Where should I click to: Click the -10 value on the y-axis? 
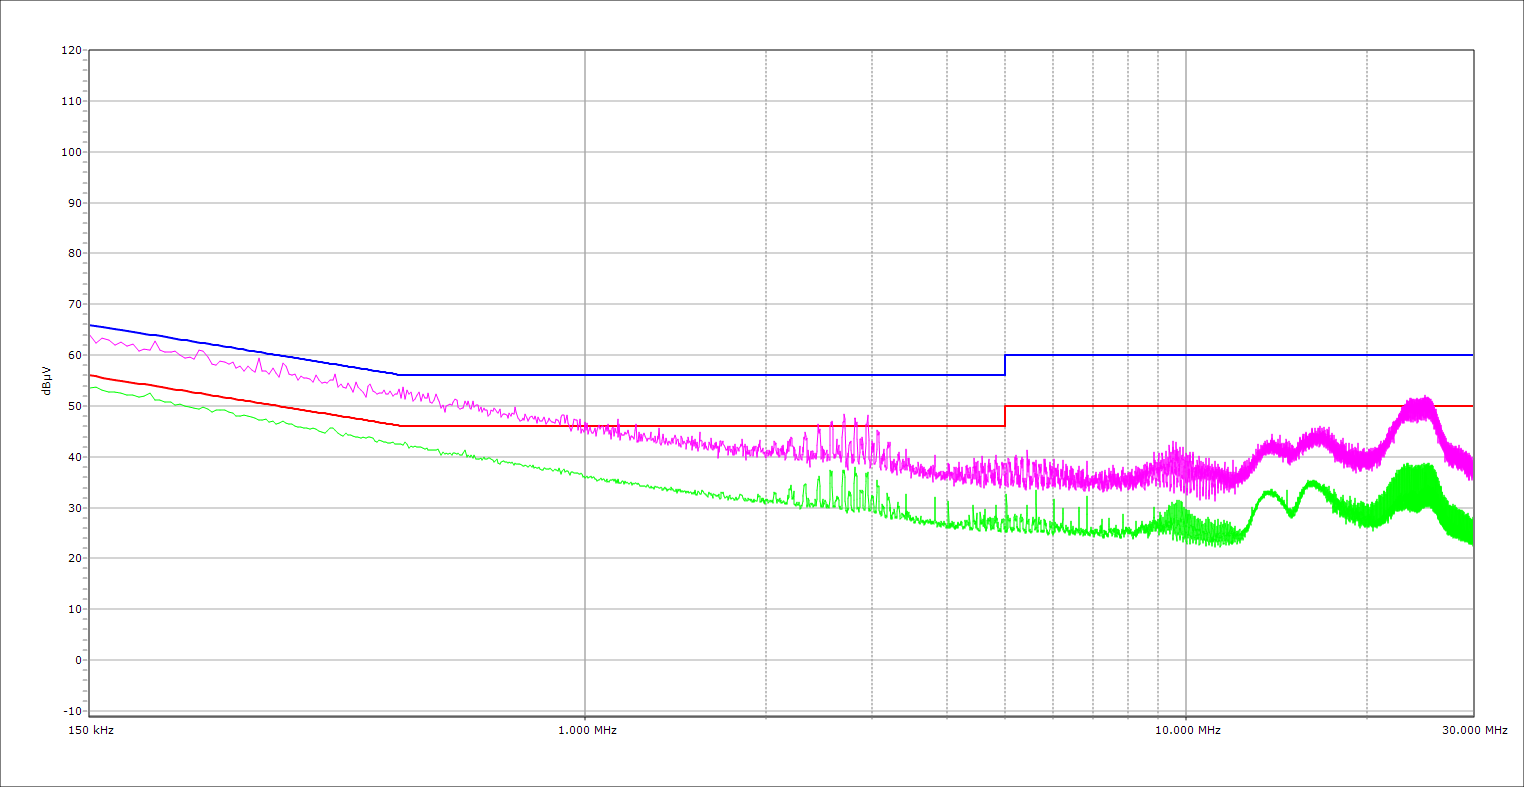tap(71, 711)
